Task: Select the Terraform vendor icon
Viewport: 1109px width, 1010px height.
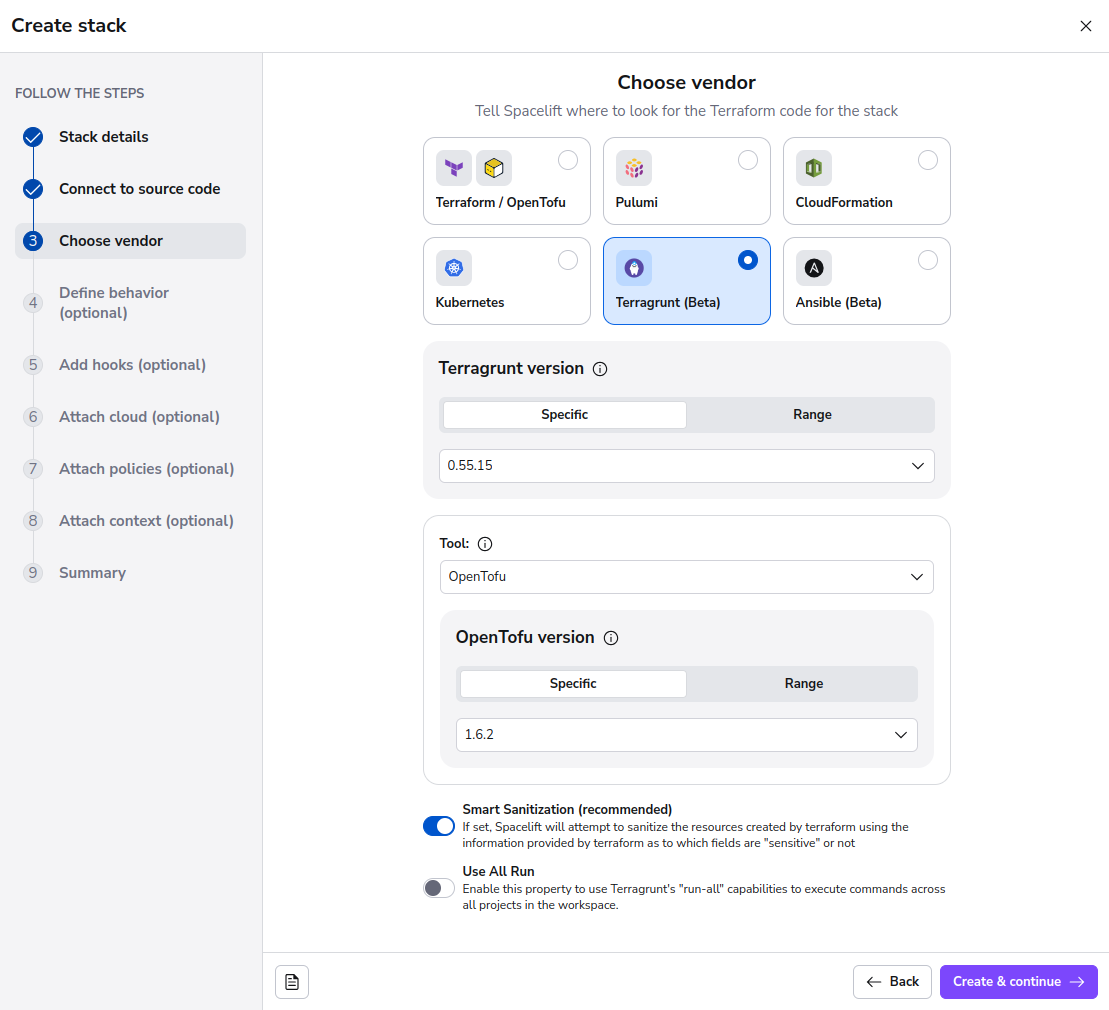Action: pyautogui.click(x=453, y=168)
